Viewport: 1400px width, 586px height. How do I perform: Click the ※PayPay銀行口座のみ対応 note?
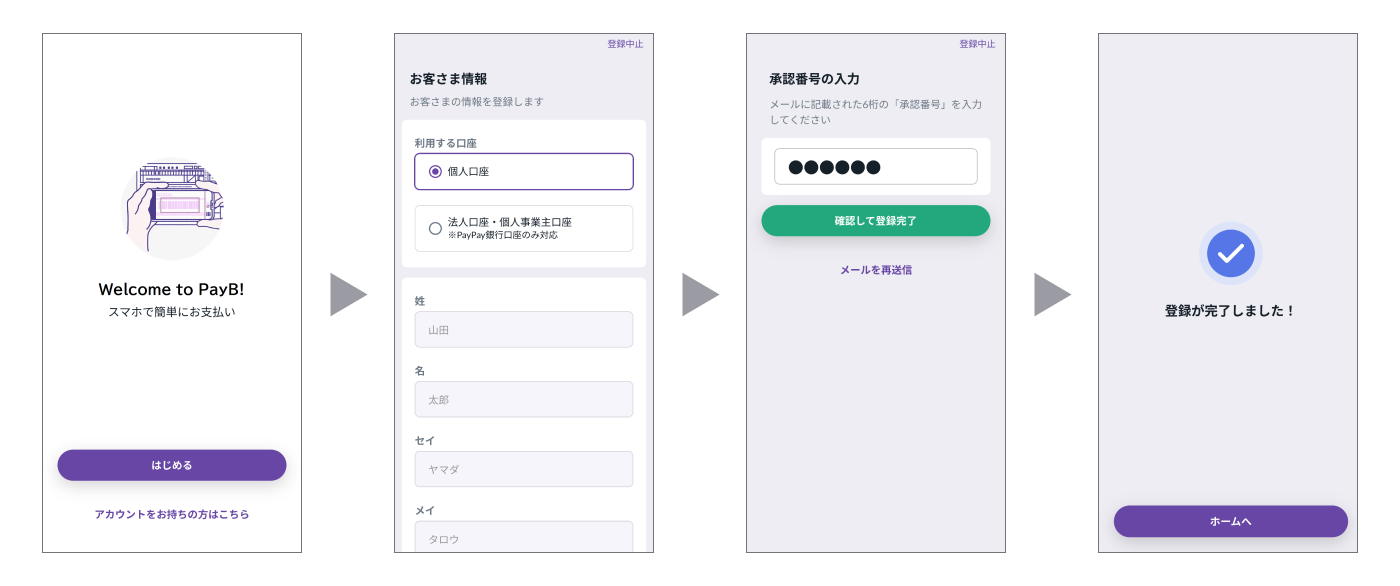[503, 235]
